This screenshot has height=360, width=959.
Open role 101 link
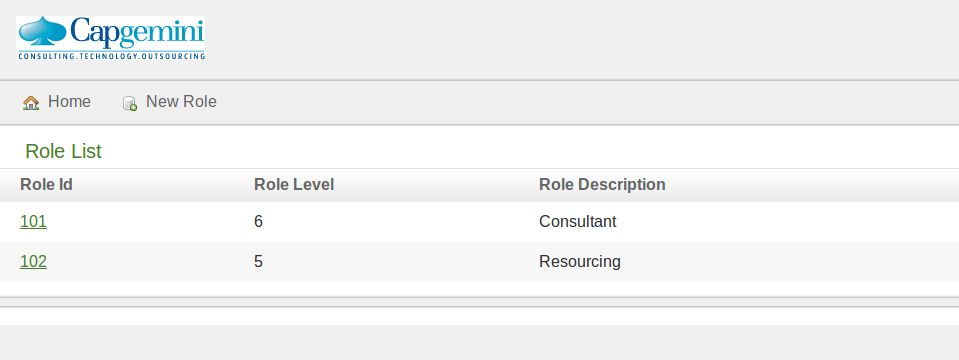click(33, 221)
